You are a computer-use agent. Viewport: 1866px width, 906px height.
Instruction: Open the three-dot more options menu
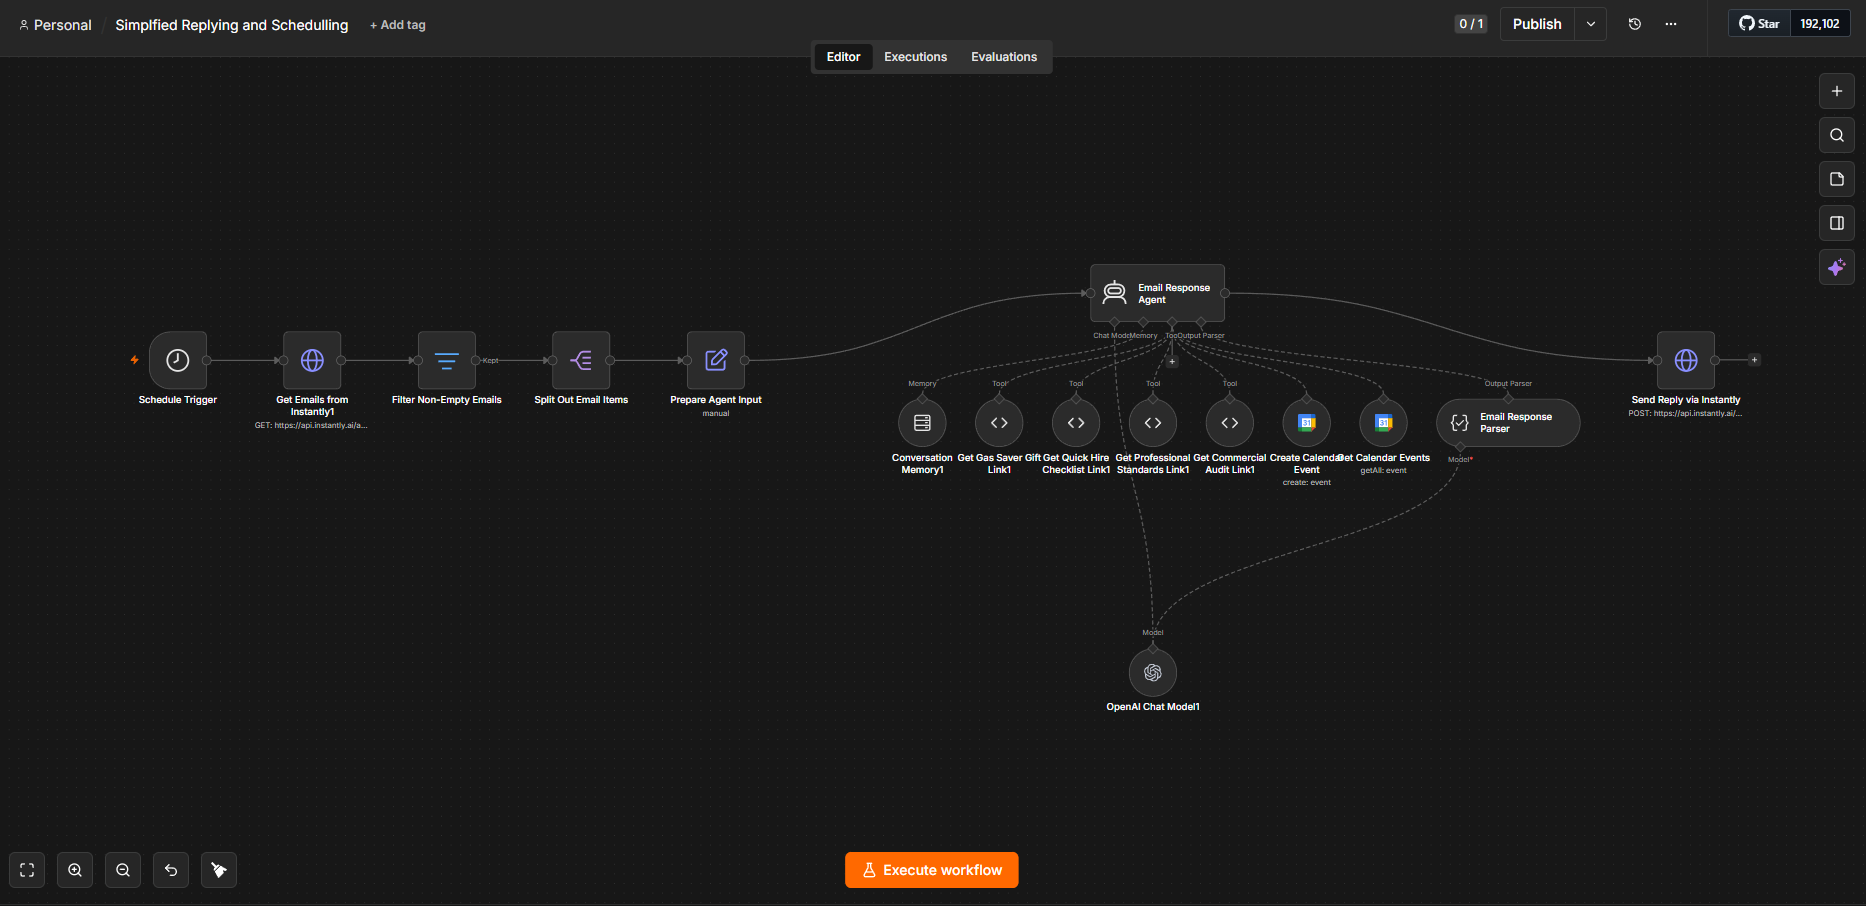click(1671, 24)
